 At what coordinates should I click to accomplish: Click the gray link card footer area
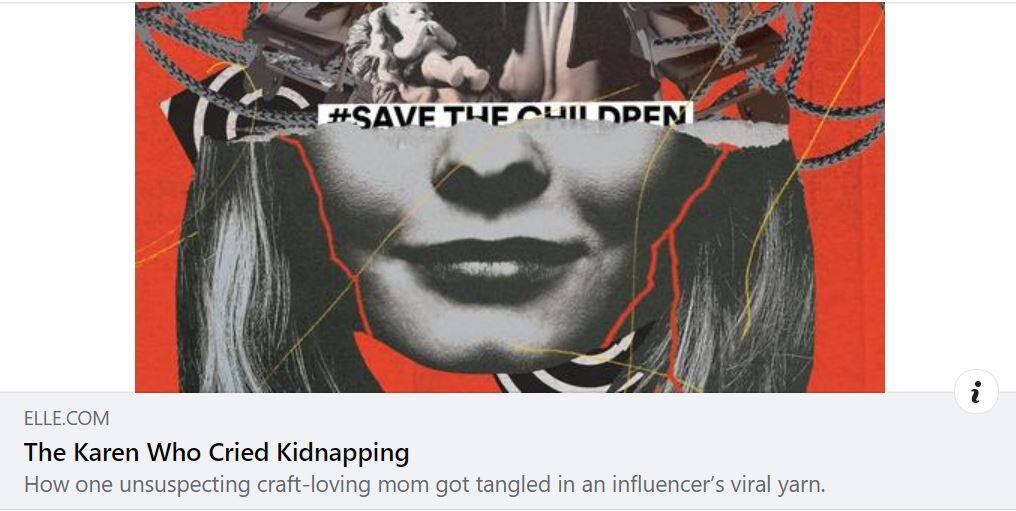click(x=508, y=451)
